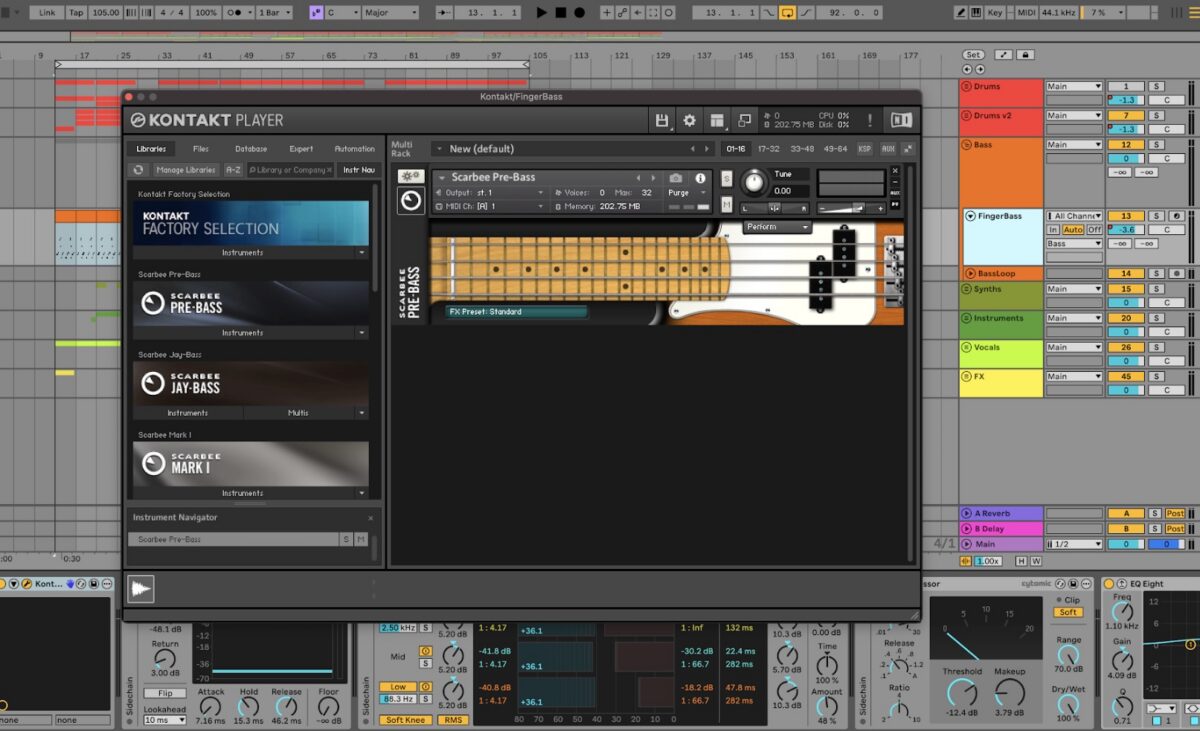Image resolution: width=1200 pixels, height=731 pixels.
Task: Click the Scarbee Pre-Bass wrench/edit icon
Action: 410,176
